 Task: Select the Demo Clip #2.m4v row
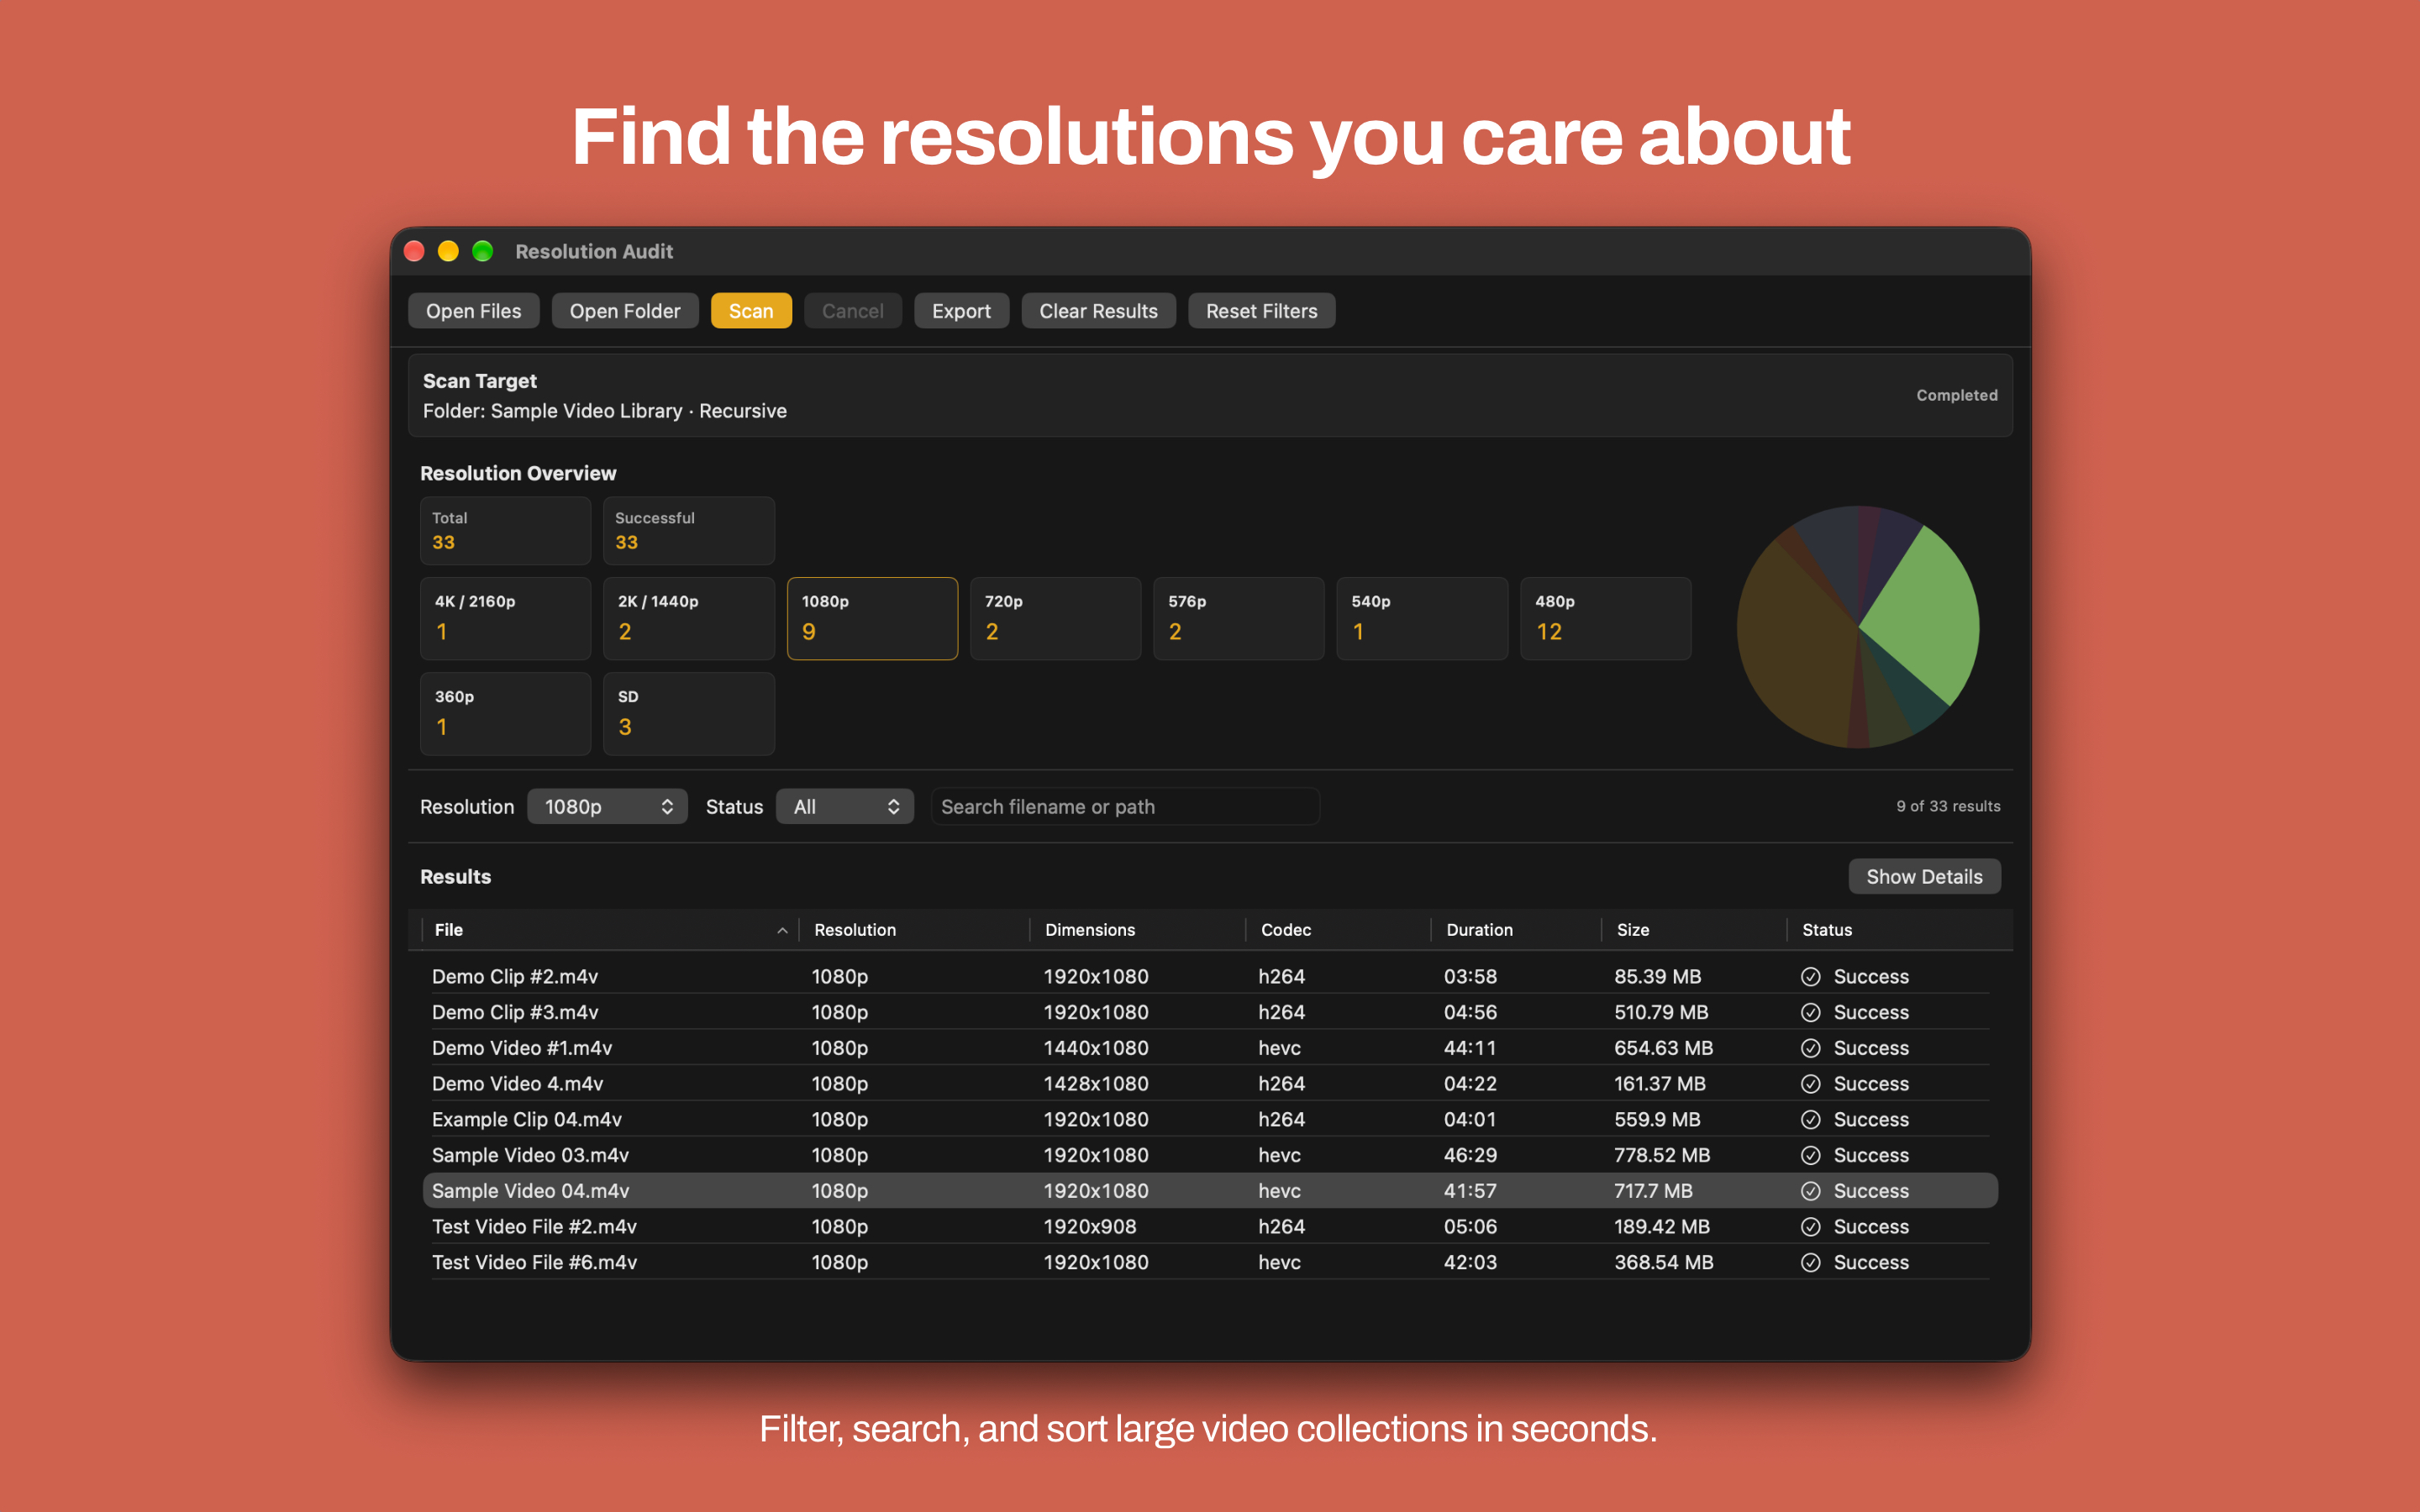(x=1210, y=976)
